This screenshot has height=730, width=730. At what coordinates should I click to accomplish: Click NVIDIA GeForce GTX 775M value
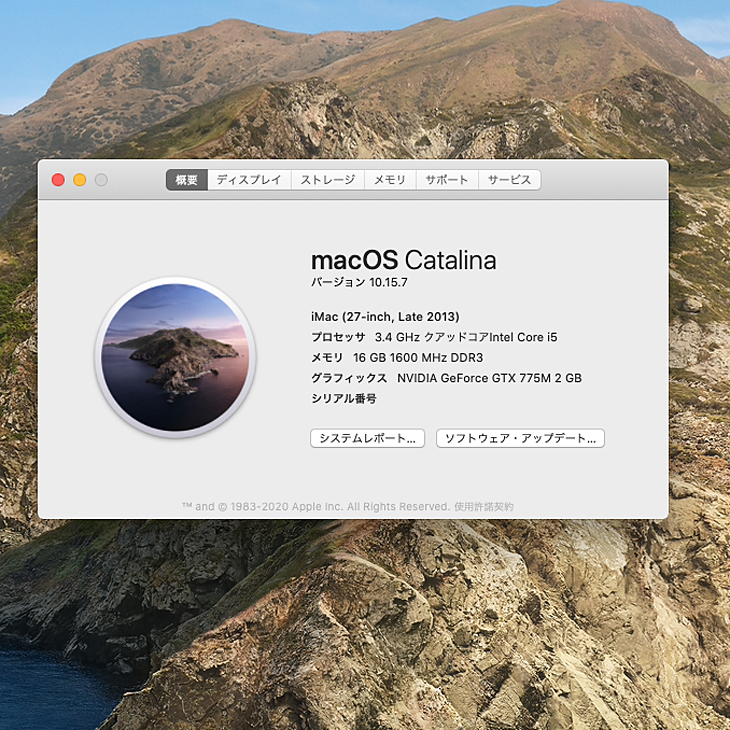tap(489, 378)
